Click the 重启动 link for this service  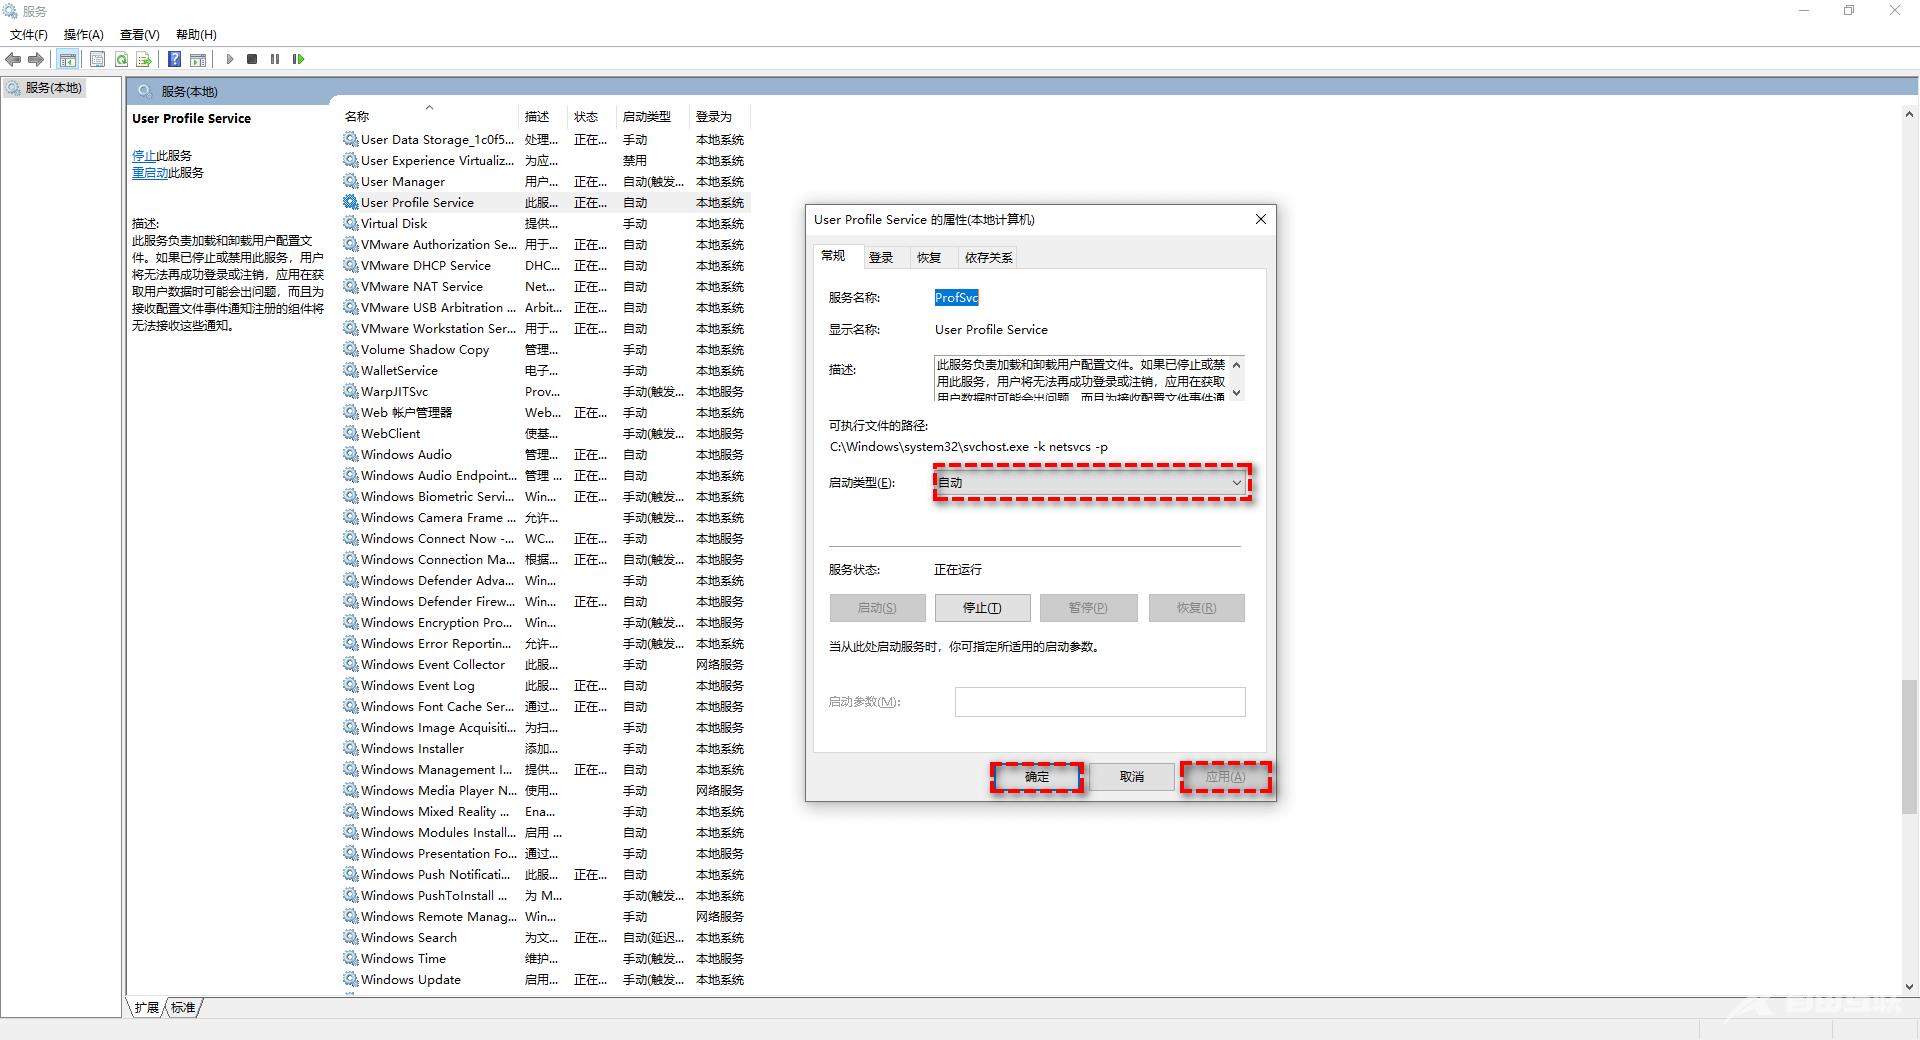pyautogui.click(x=150, y=173)
